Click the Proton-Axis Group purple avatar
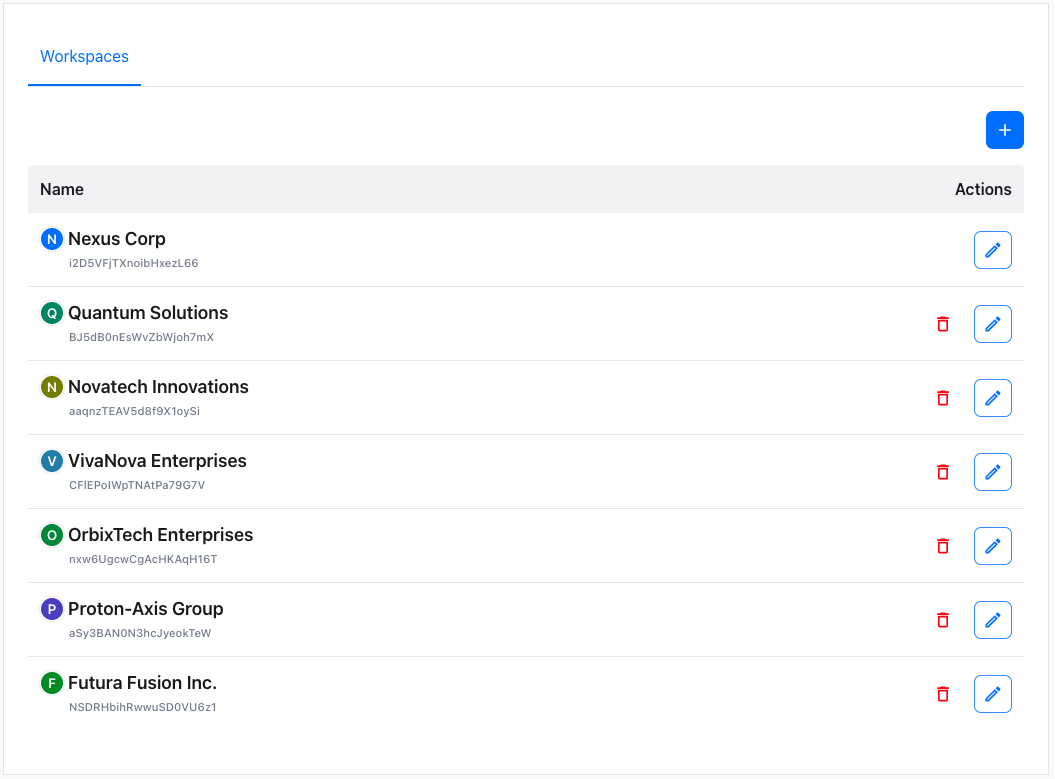1055x779 pixels. (51, 609)
